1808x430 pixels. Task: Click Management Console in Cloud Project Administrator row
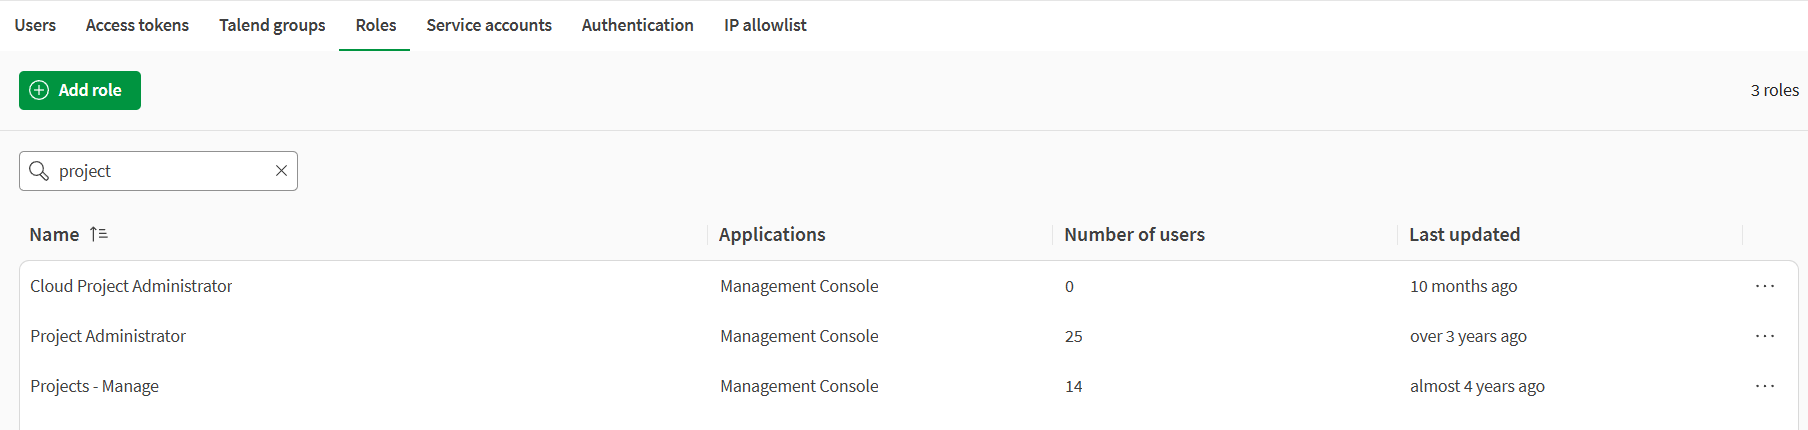click(799, 286)
